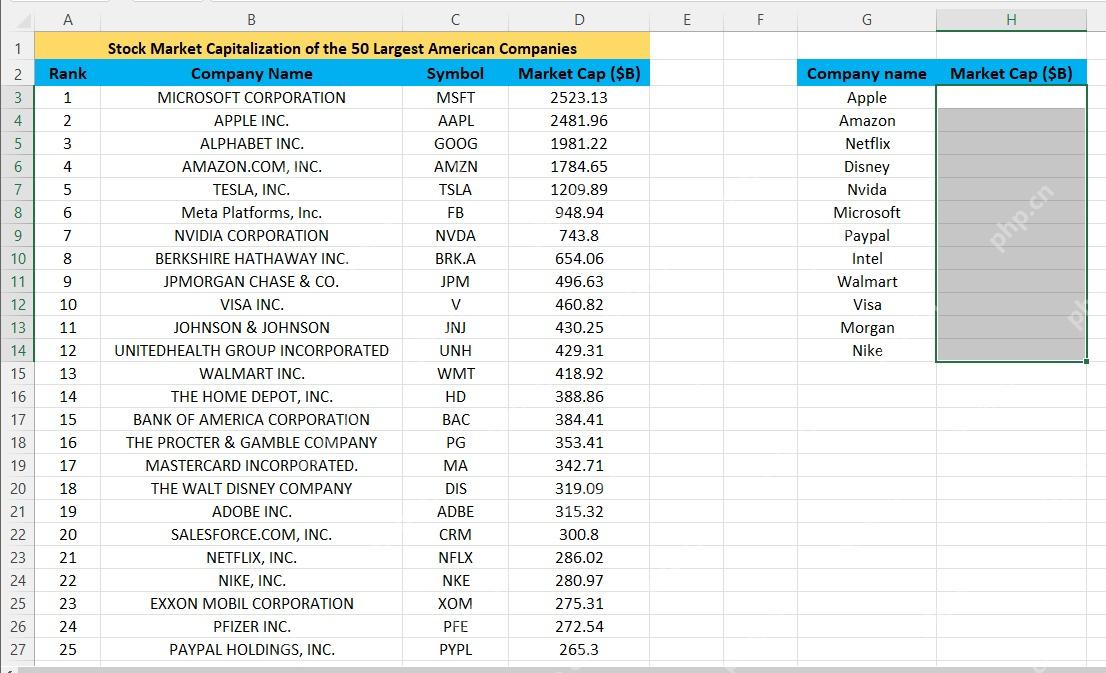Select the market cap value 286.02
The width and height of the screenshot is (1106, 673).
579,557
